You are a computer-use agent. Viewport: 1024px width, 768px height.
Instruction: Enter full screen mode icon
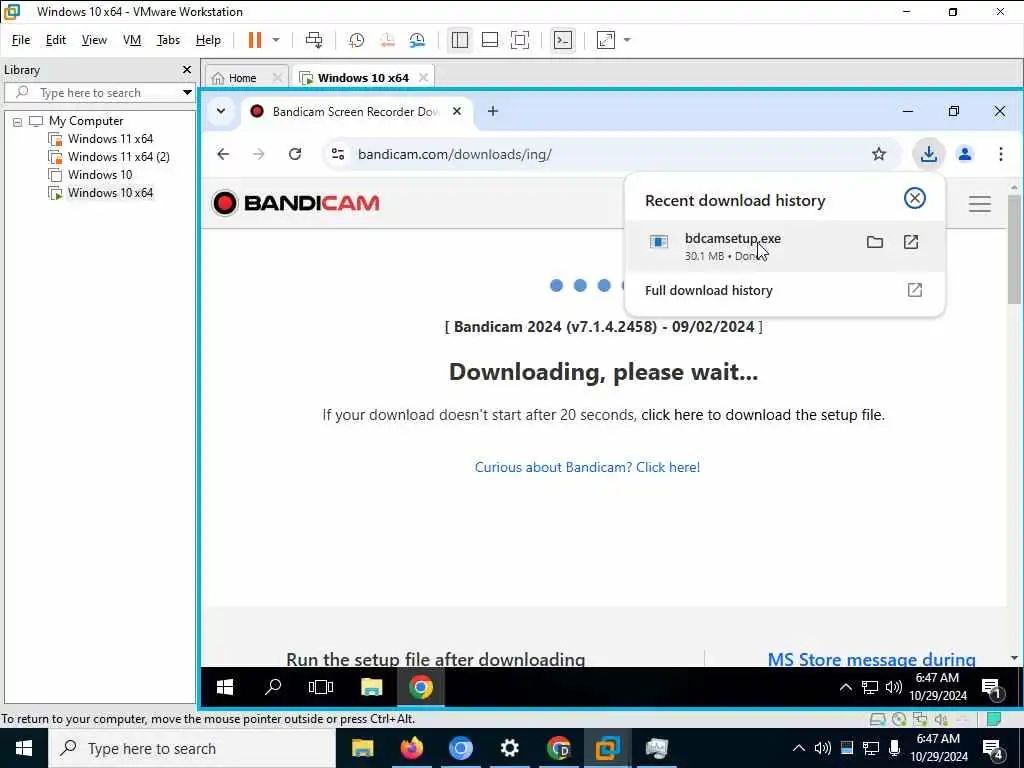(x=520, y=40)
